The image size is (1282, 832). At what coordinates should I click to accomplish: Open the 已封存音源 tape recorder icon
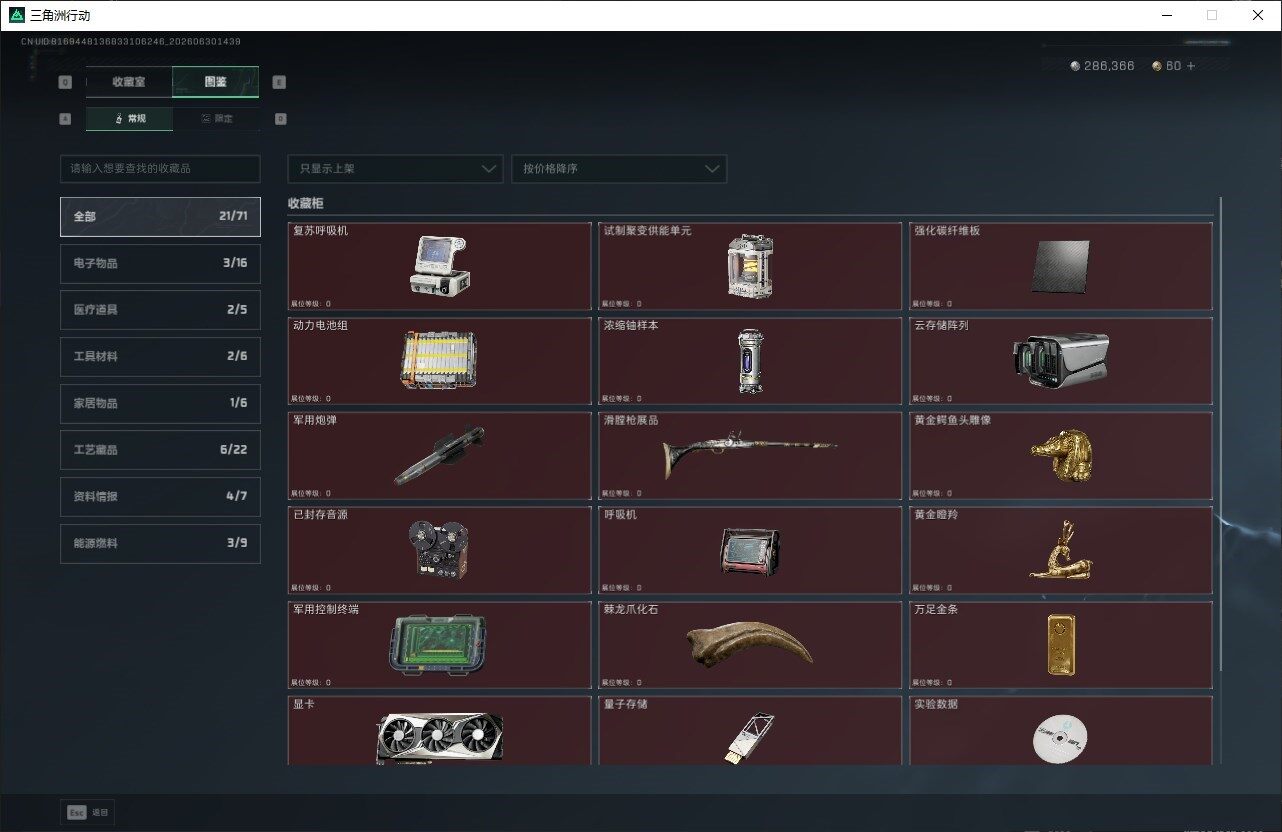pos(438,549)
